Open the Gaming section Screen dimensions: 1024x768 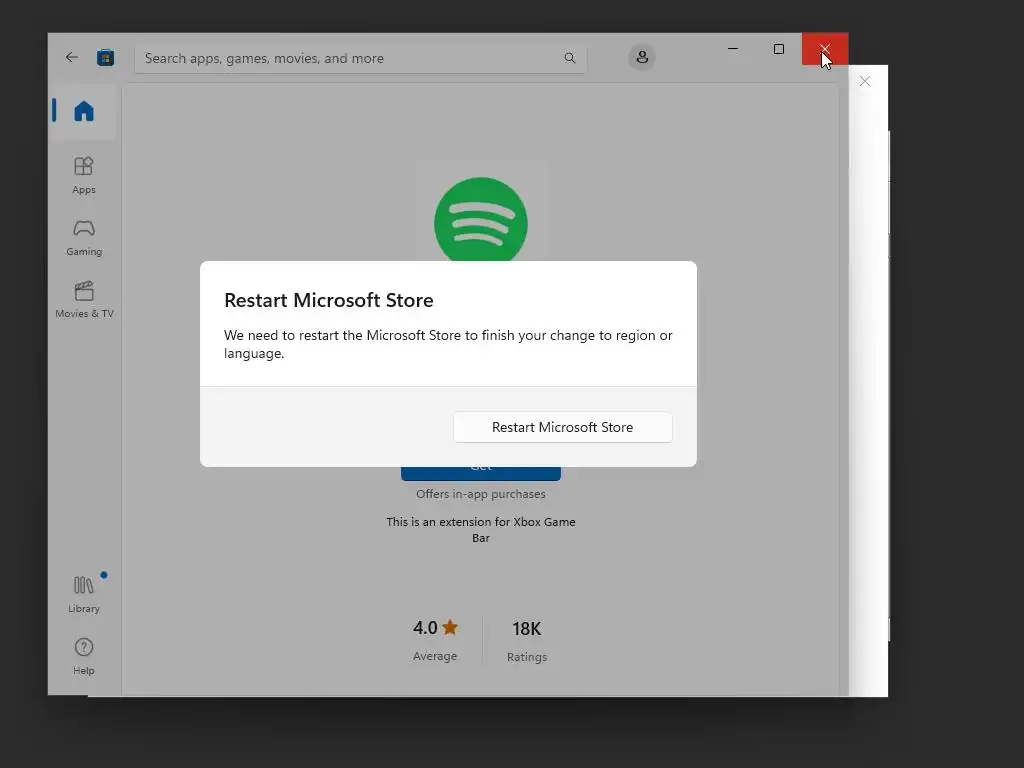click(84, 238)
